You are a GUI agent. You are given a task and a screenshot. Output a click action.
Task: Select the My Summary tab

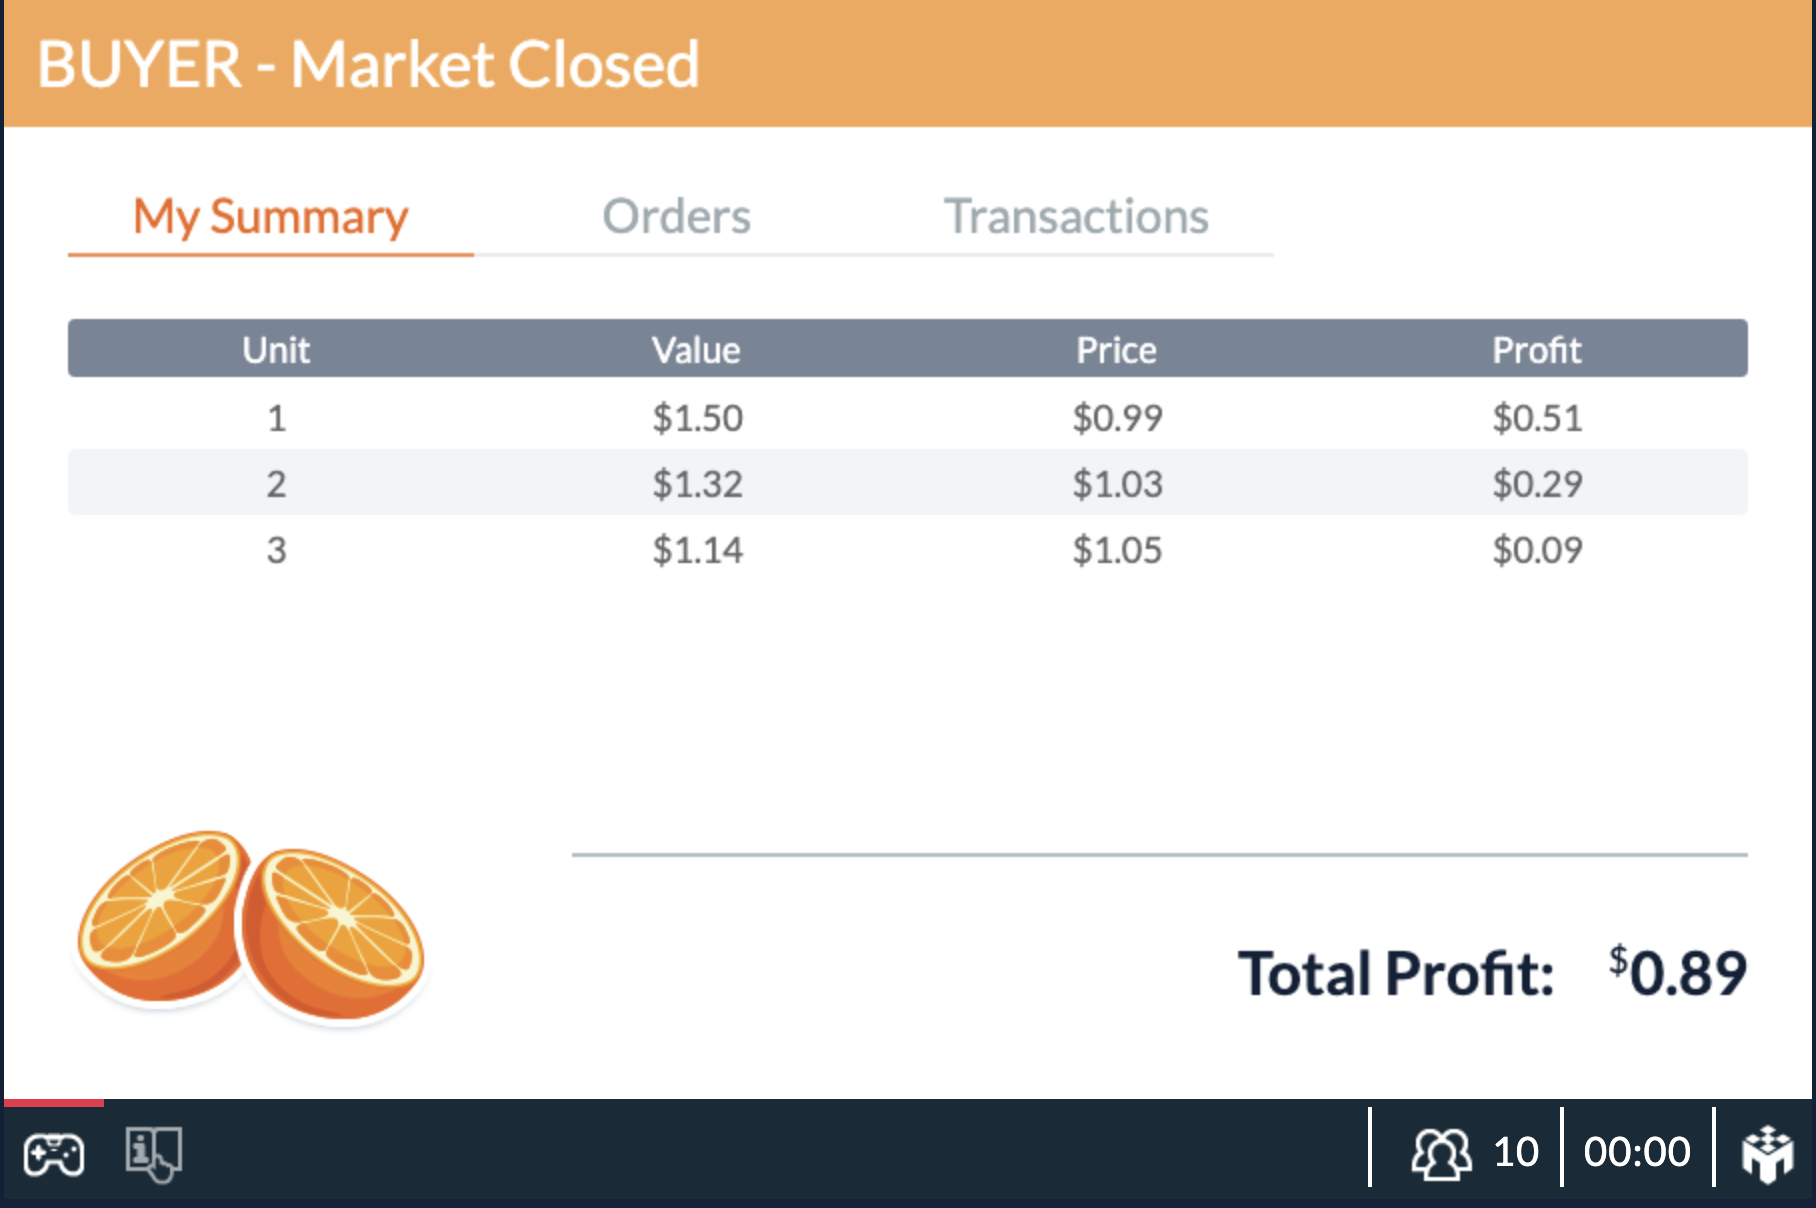tap(271, 217)
